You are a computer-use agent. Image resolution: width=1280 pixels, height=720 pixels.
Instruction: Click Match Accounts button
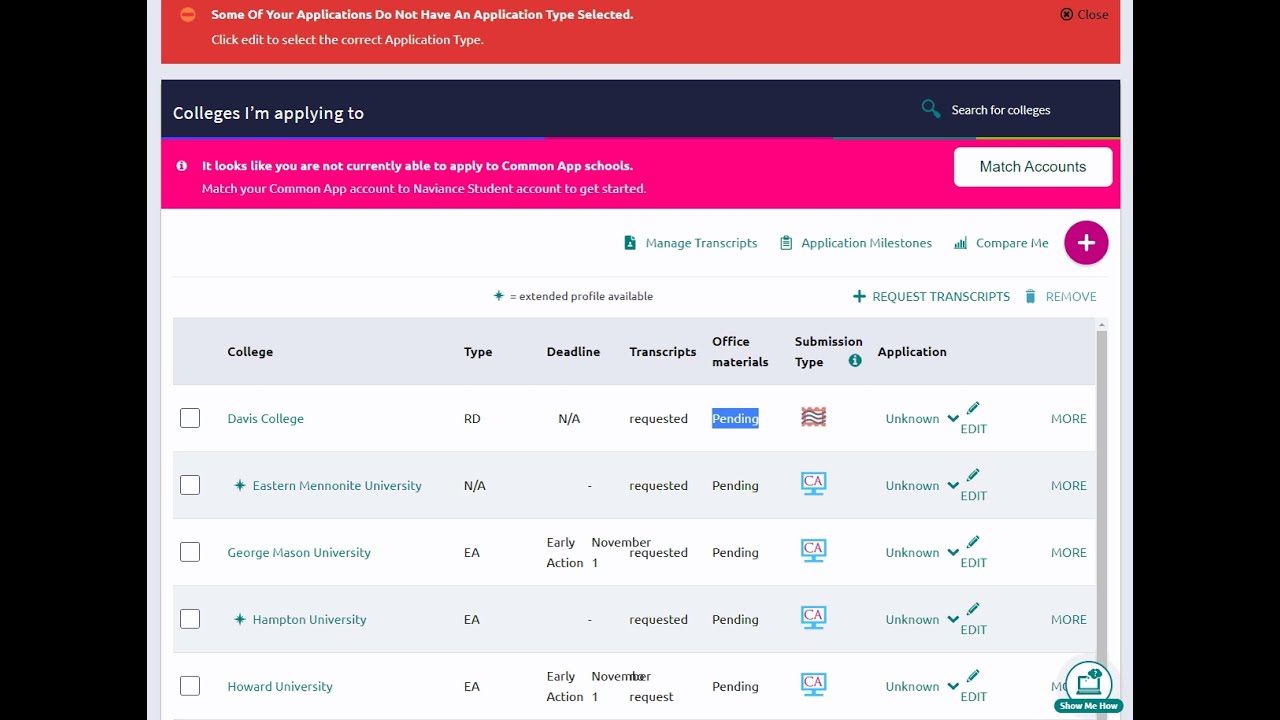[1033, 167]
